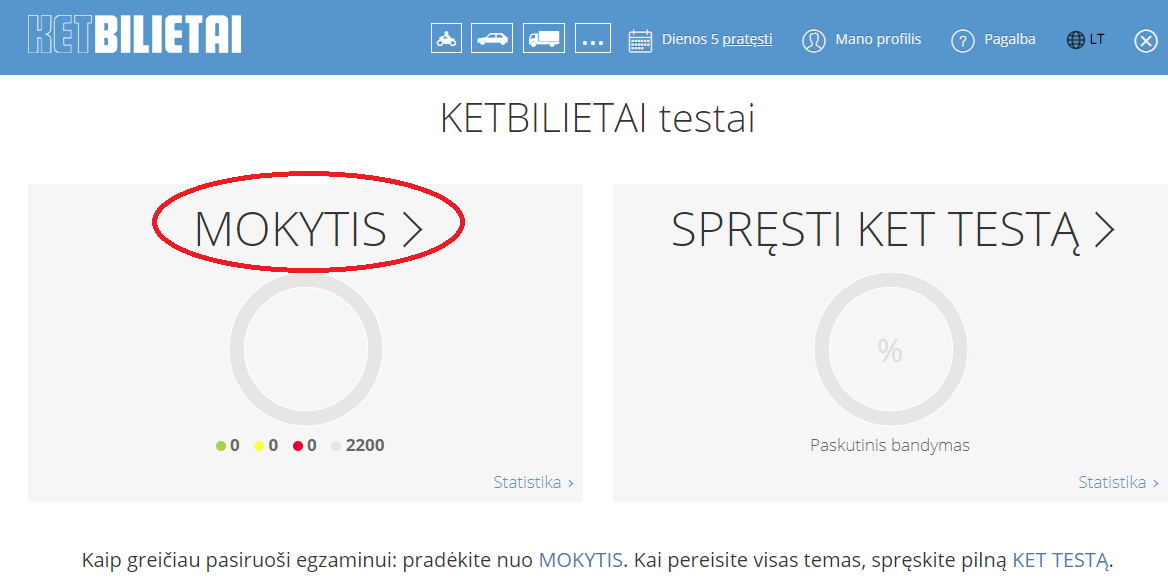Select the passenger car category icon
The height and width of the screenshot is (582, 1168).
(x=493, y=39)
